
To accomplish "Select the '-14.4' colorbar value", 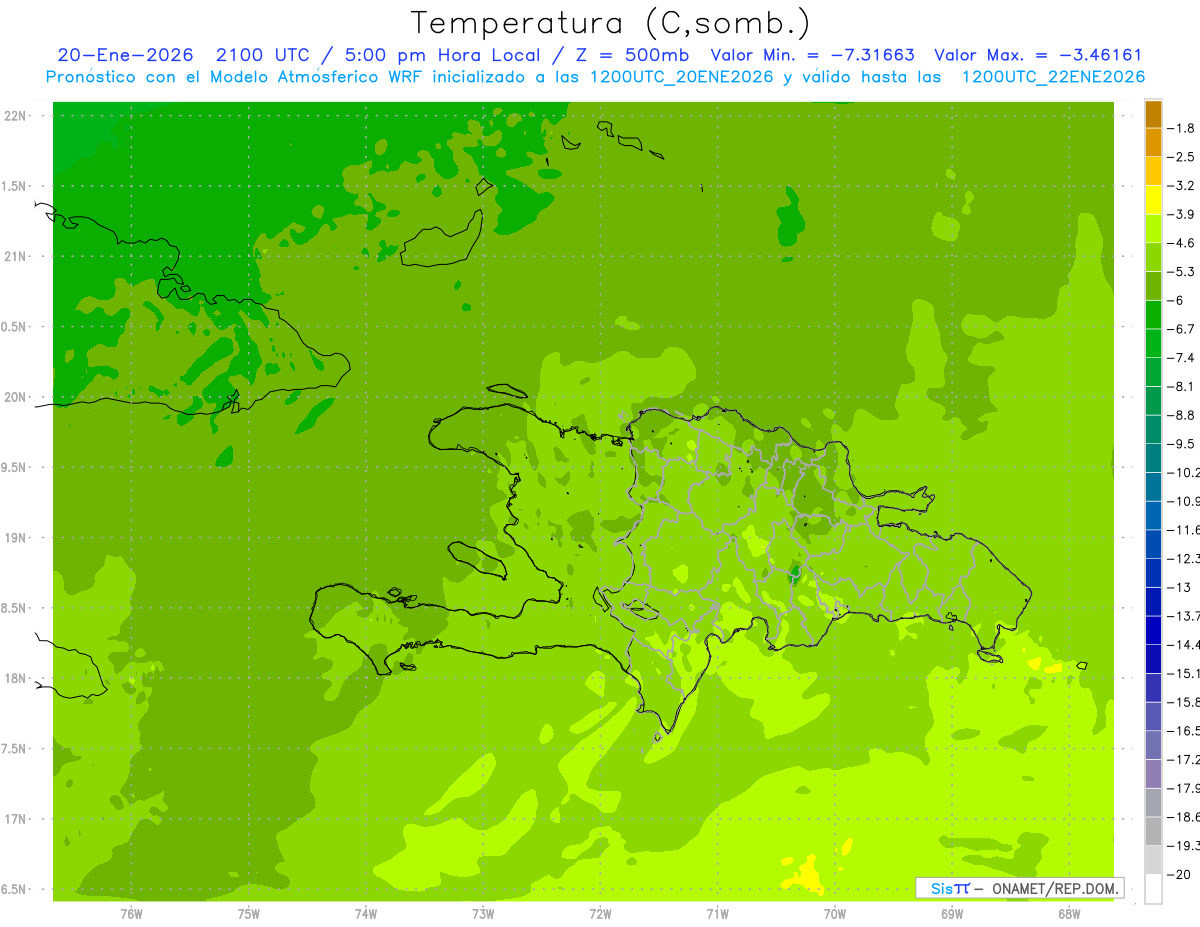I will (1183, 645).
